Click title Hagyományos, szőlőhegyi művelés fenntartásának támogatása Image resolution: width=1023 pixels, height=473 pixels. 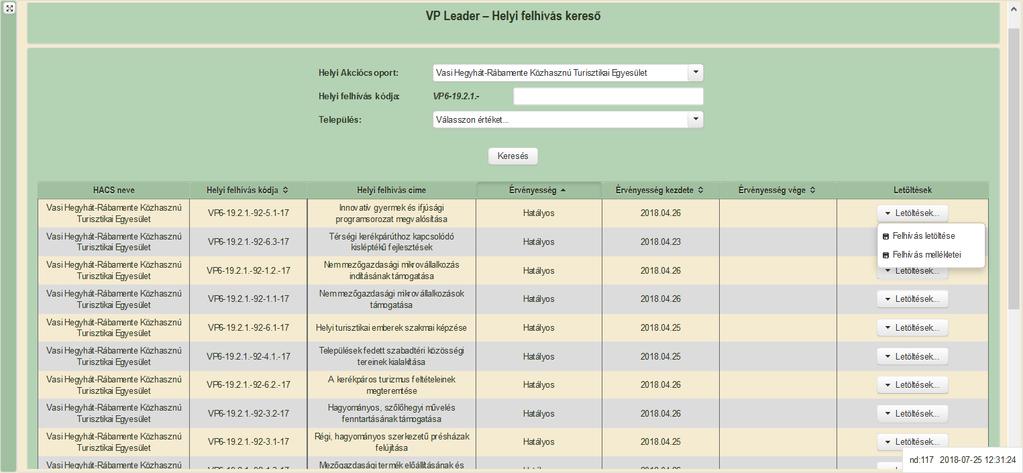(391, 414)
